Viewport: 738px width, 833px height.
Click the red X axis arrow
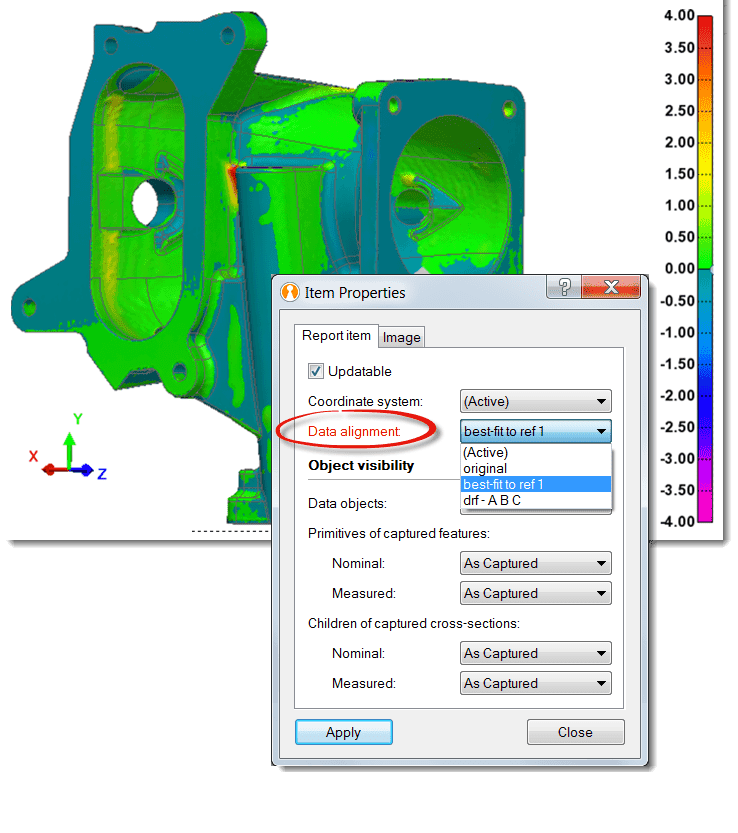[52, 469]
